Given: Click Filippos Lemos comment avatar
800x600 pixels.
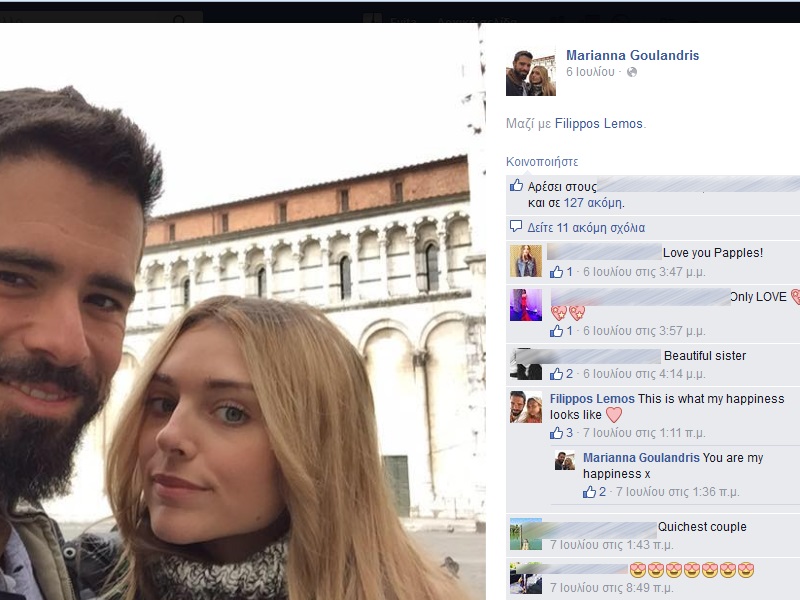Looking at the screenshot, I should click(x=526, y=407).
